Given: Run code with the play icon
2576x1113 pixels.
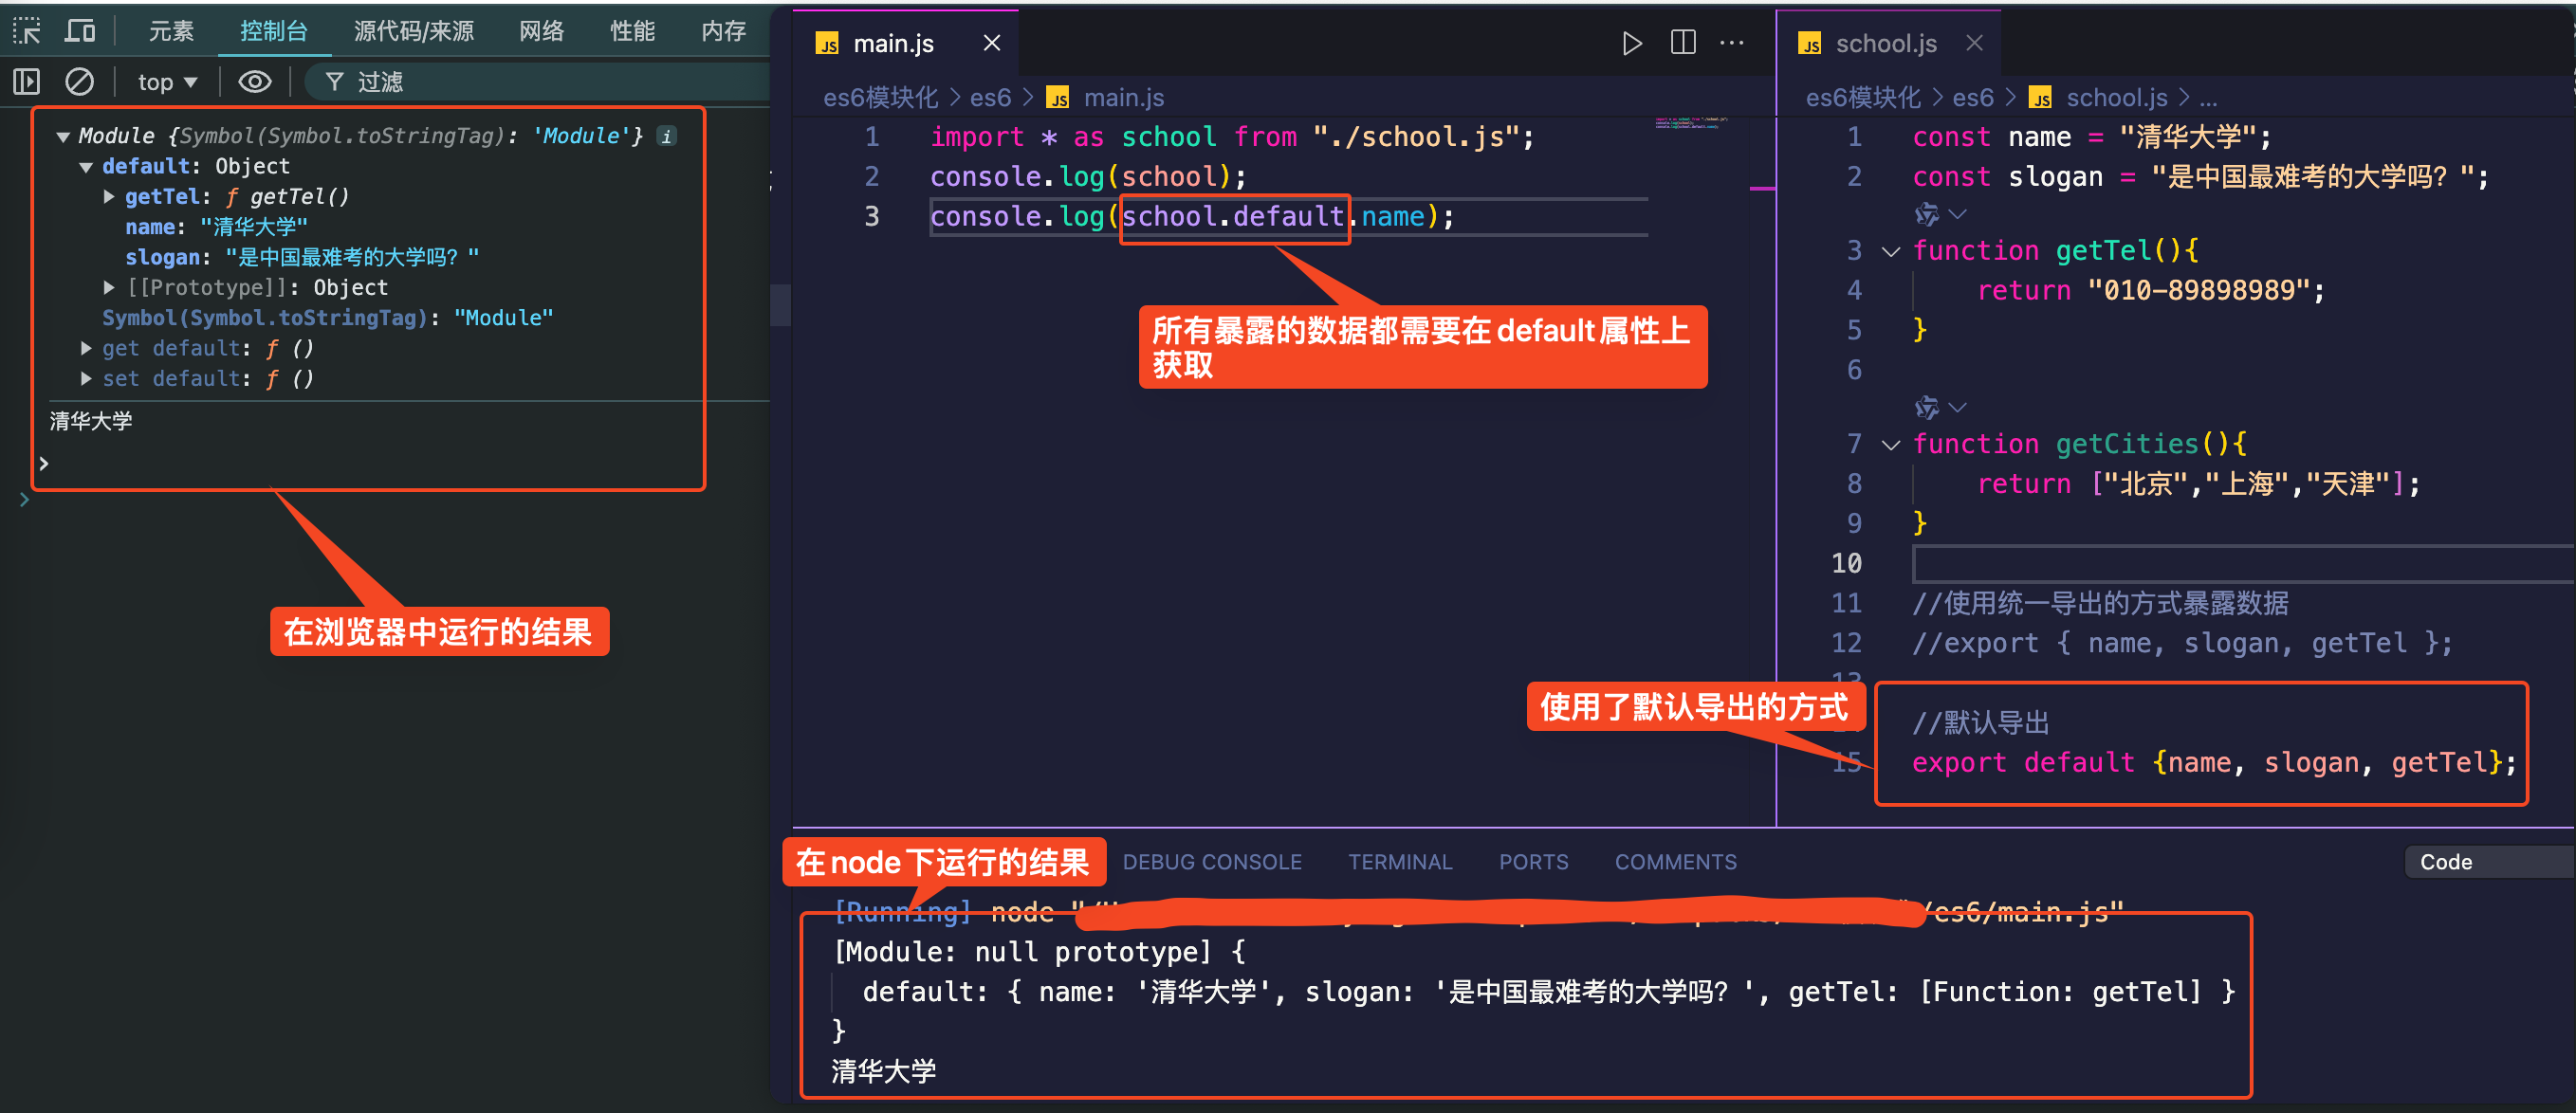Looking at the screenshot, I should tap(1631, 43).
